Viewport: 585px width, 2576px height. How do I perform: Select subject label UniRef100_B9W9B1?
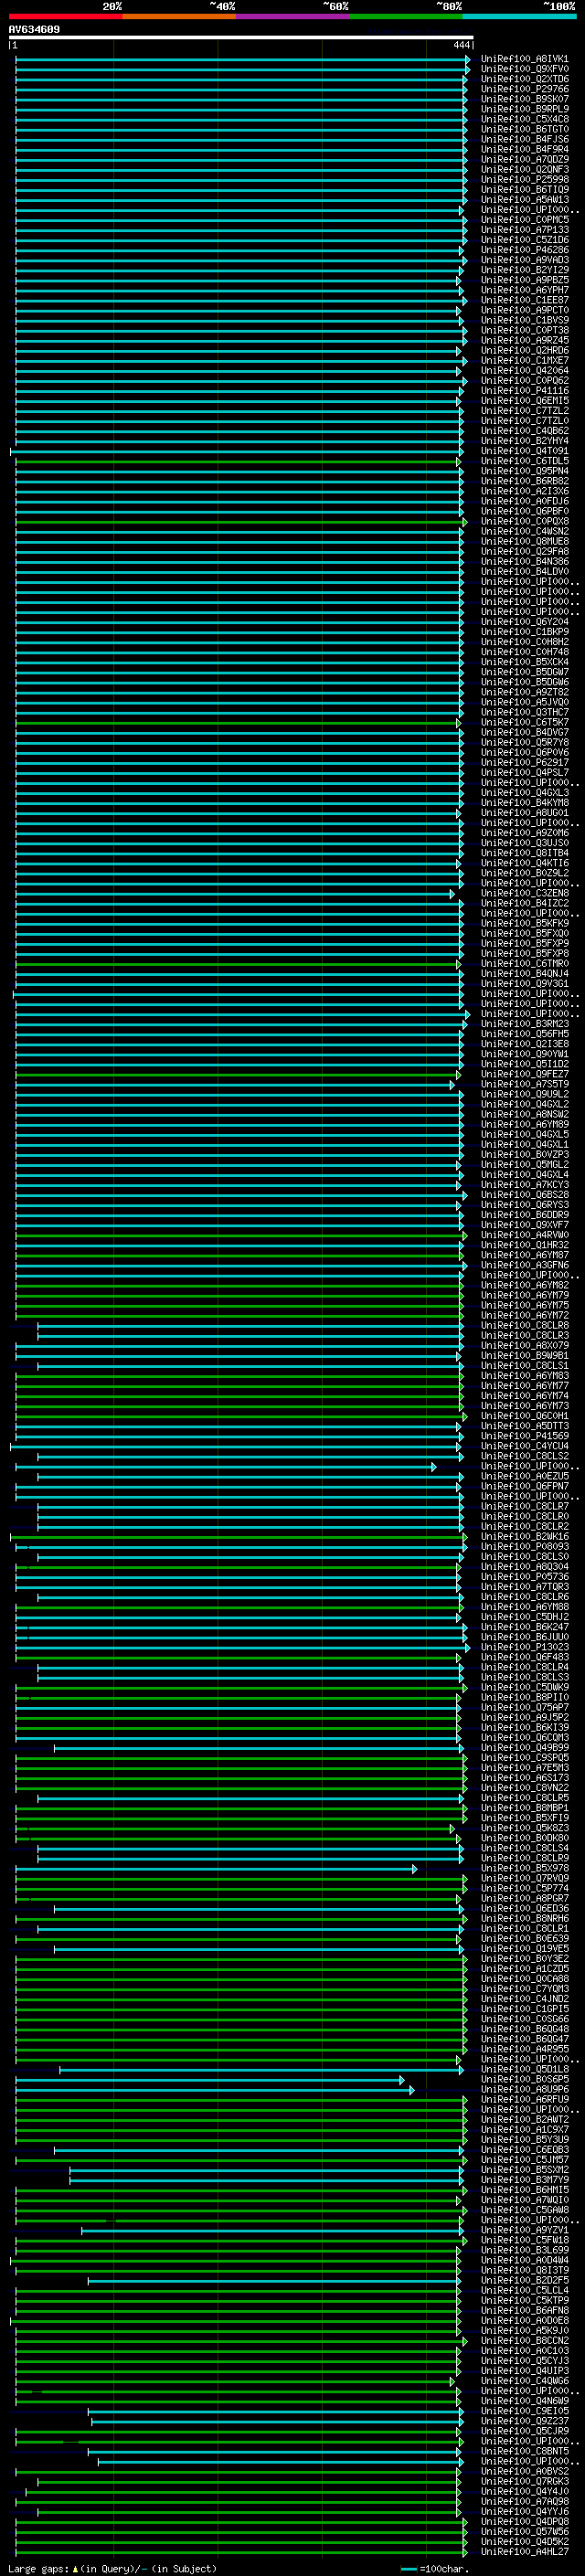pos(524,1355)
